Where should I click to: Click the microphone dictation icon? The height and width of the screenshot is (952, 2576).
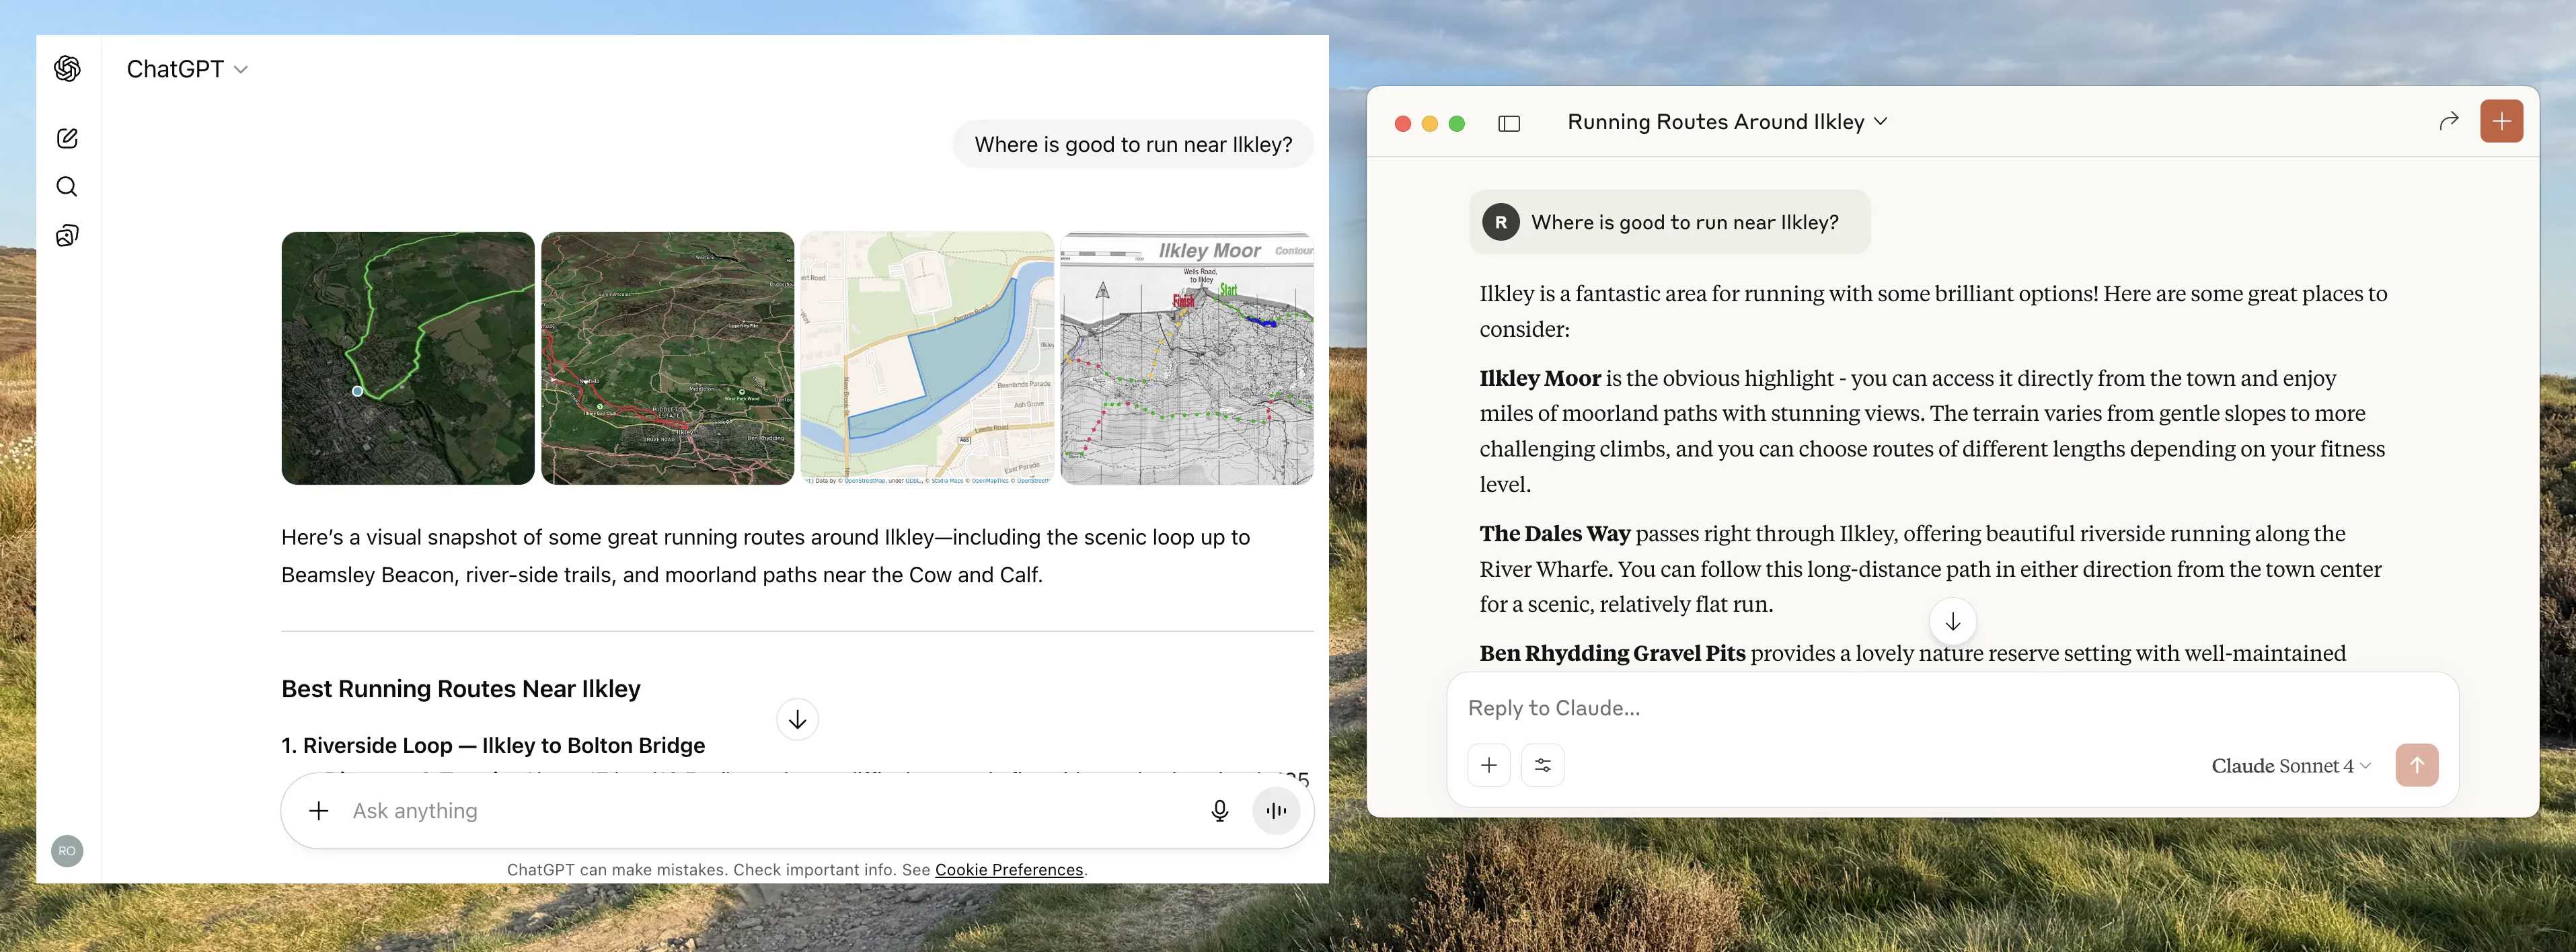pyautogui.click(x=1219, y=811)
